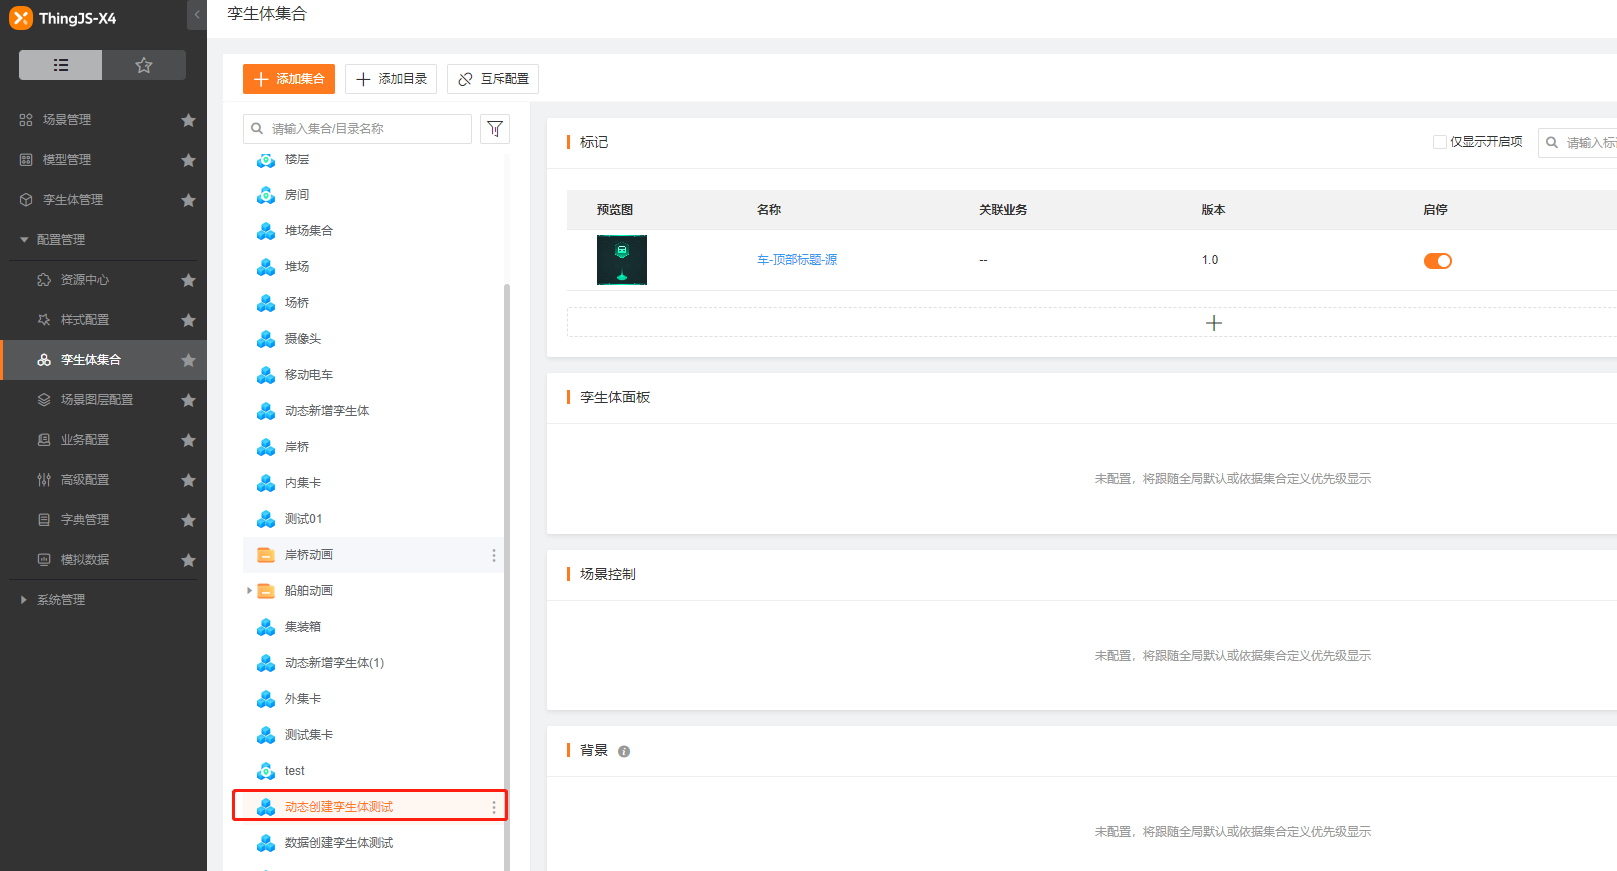The width and height of the screenshot is (1617, 871).
Task: Collapse the 配置管理 menu group
Action: [60, 240]
